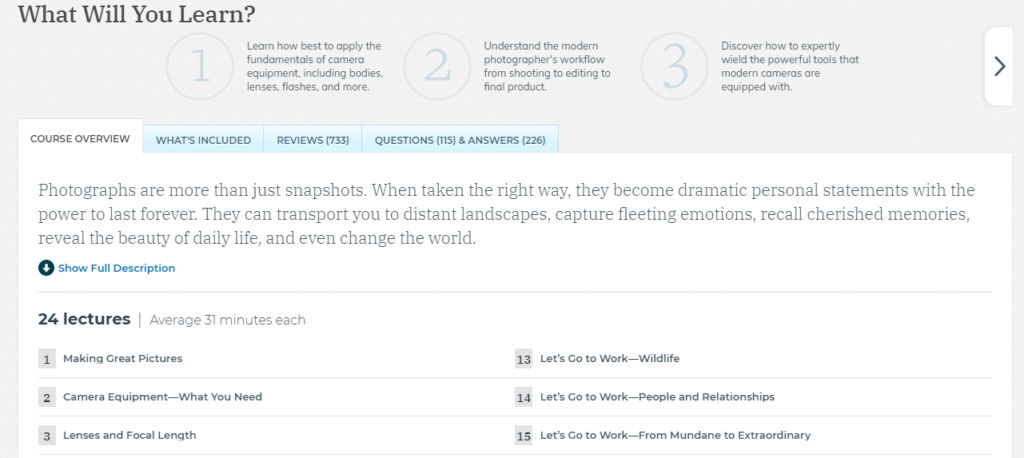
Task: Open Questions (115) & Answers (226) tab
Action: pos(460,140)
